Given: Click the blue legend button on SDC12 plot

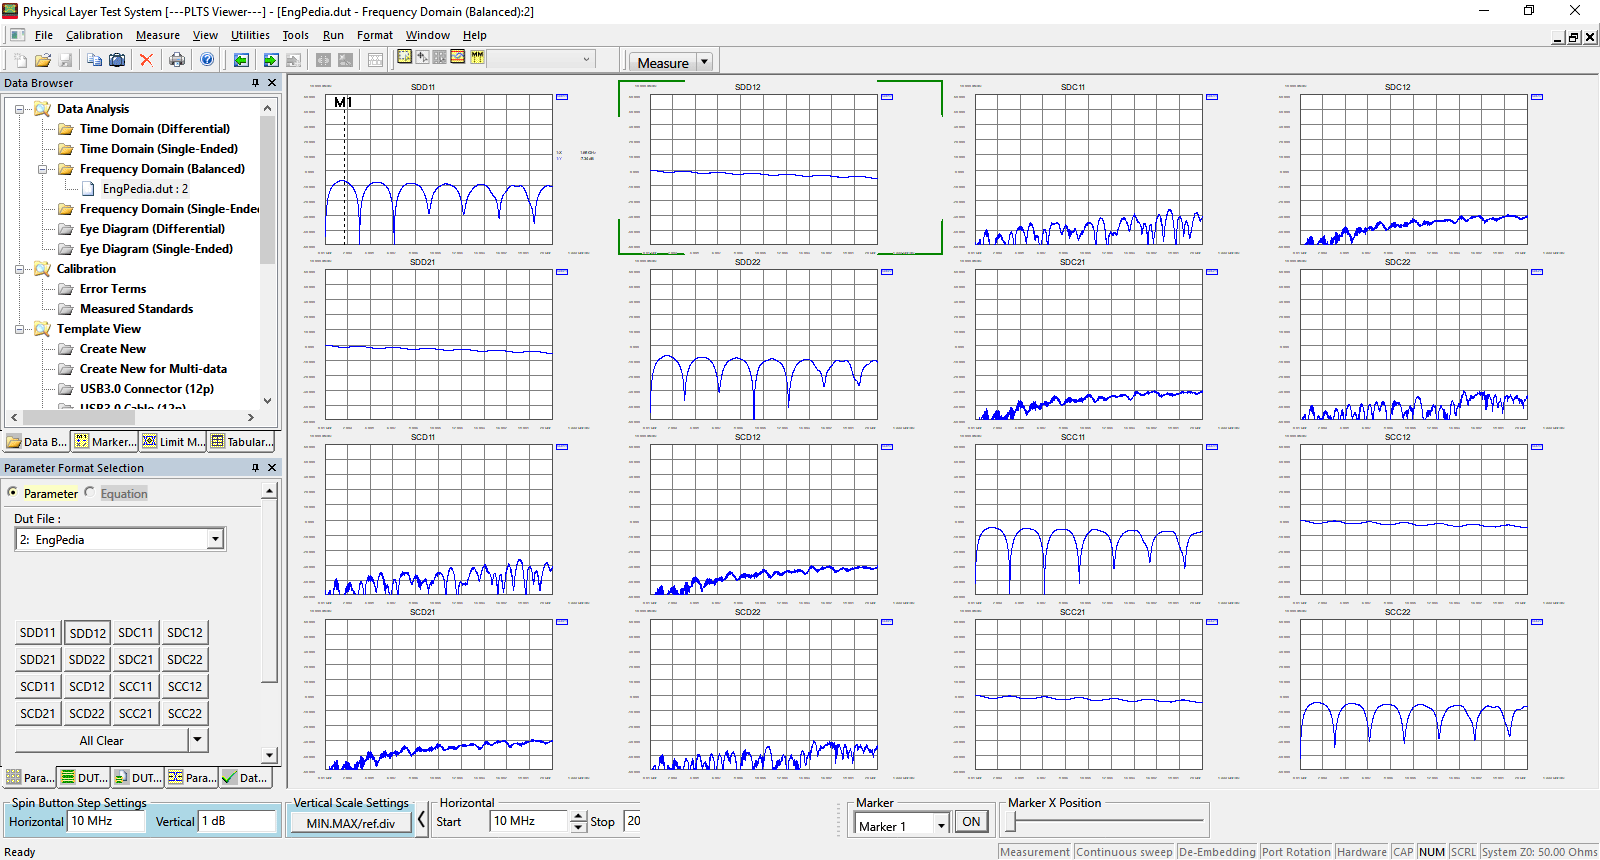Looking at the screenshot, I should click(x=1537, y=97).
